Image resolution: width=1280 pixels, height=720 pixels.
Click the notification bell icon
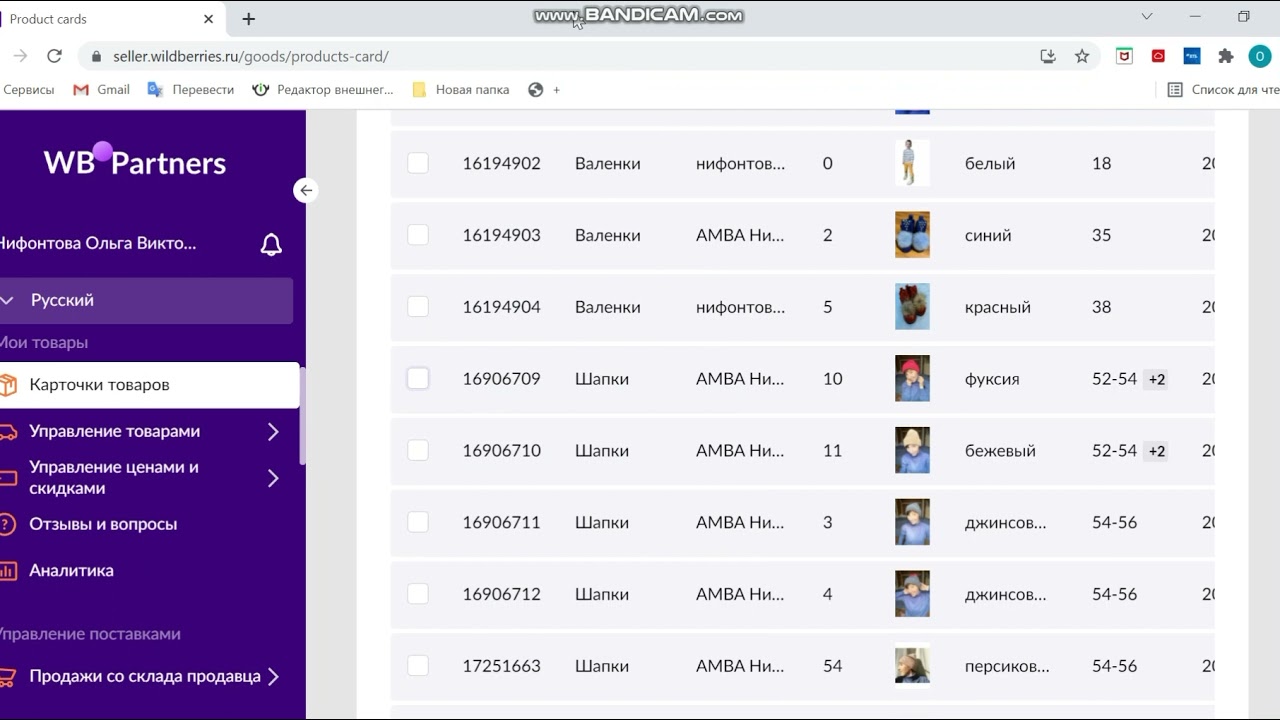point(271,245)
